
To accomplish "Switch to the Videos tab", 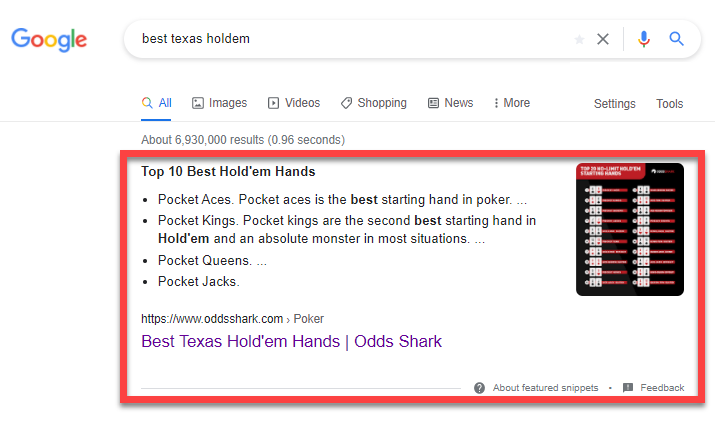I will click(x=294, y=103).
